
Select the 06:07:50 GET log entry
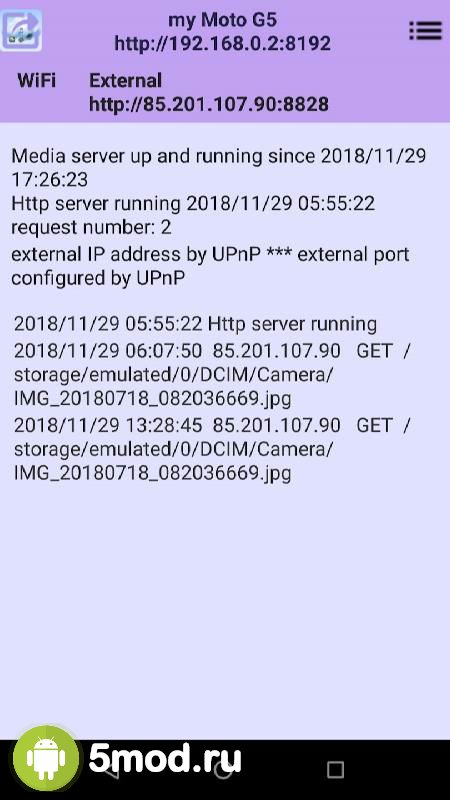pos(212,375)
